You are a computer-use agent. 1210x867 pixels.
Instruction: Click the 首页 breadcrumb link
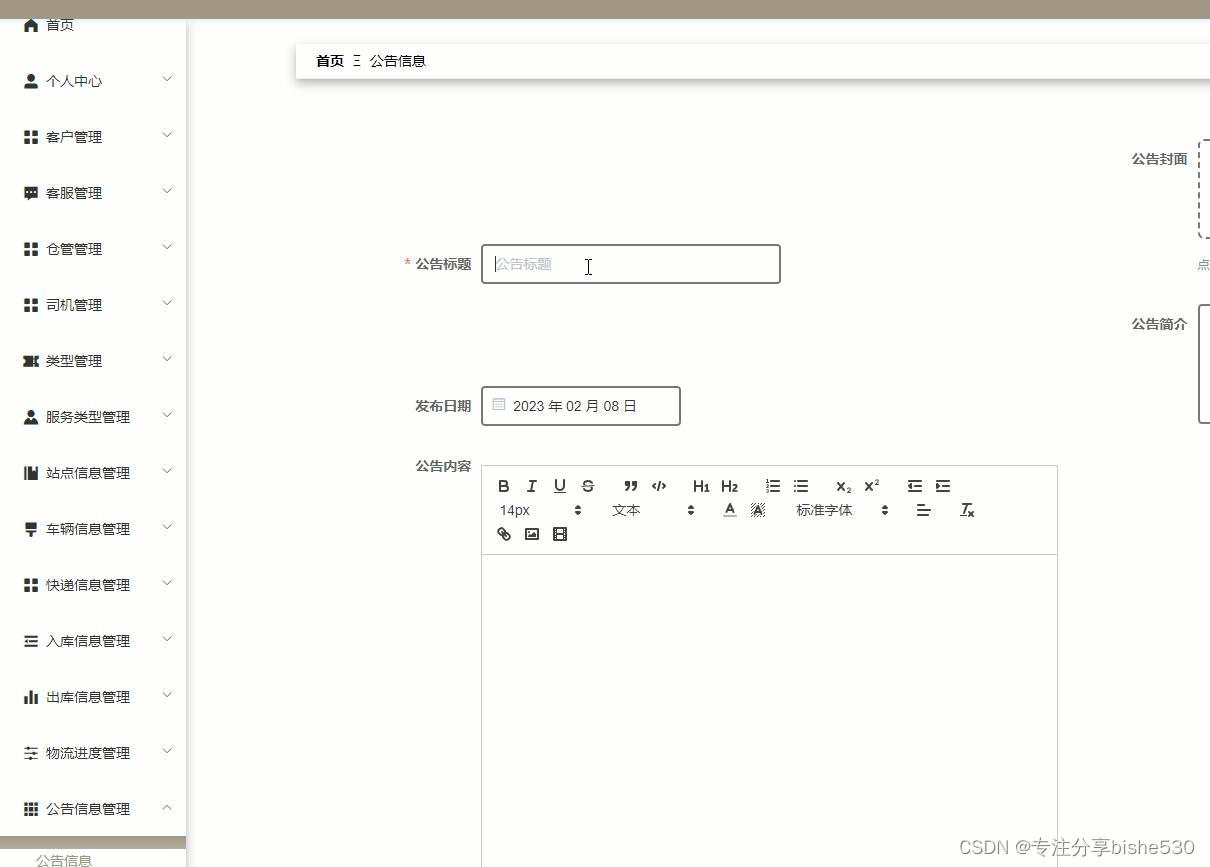point(330,61)
